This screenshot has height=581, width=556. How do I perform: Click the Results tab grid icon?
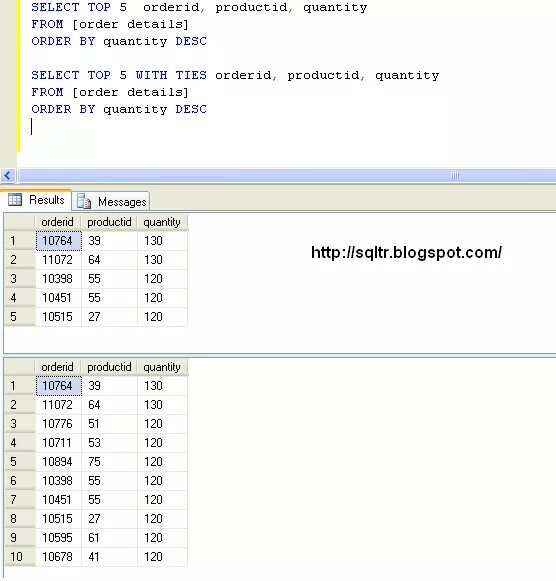tap(15, 200)
